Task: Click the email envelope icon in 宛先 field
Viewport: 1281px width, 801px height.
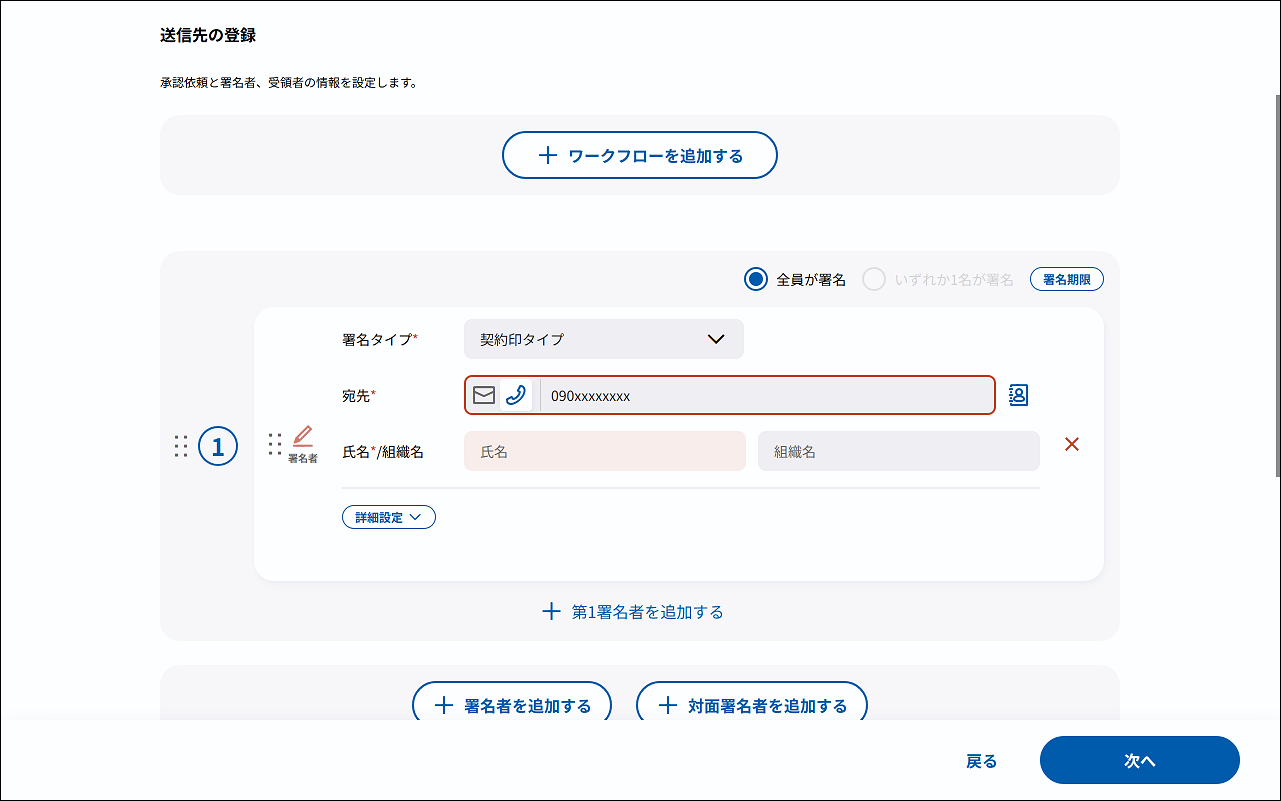Action: pyautogui.click(x=484, y=395)
